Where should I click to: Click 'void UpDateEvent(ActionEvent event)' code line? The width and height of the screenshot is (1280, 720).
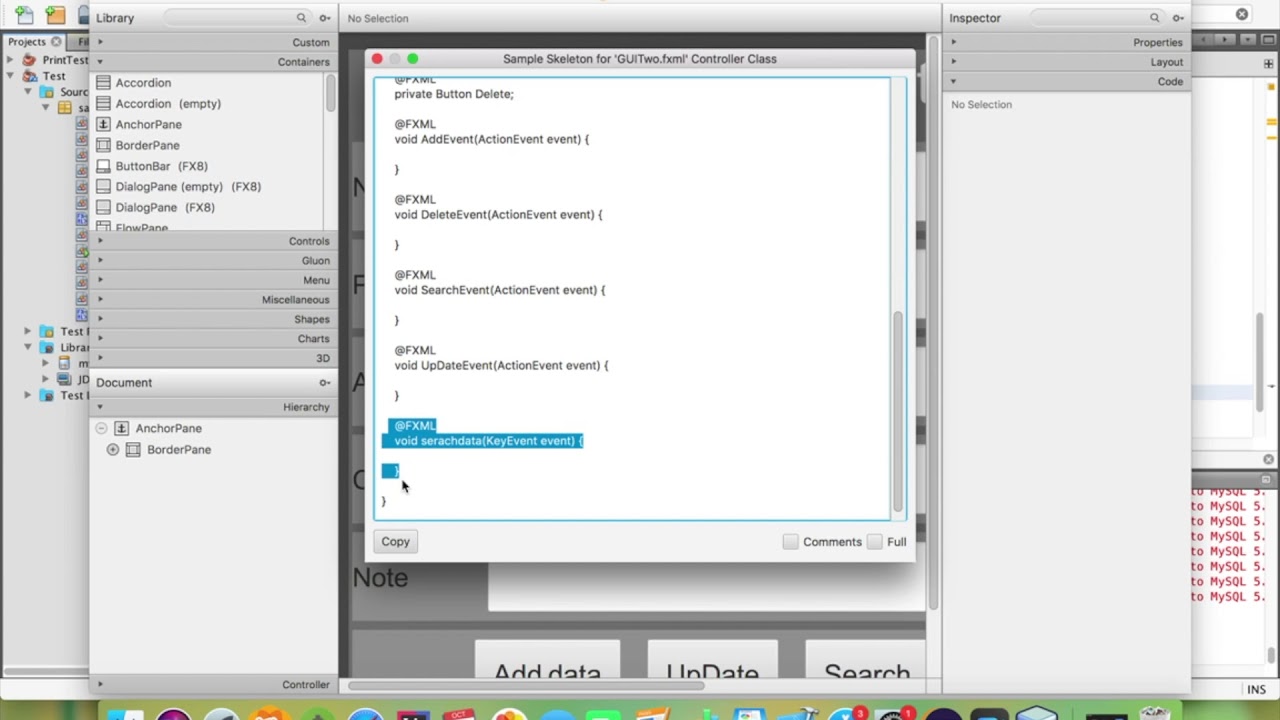click(501, 366)
